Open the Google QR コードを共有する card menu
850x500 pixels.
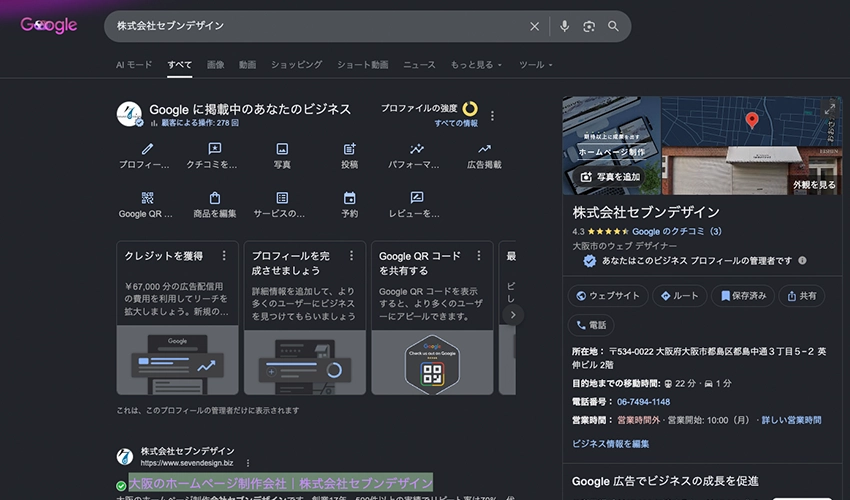(x=479, y=255)
